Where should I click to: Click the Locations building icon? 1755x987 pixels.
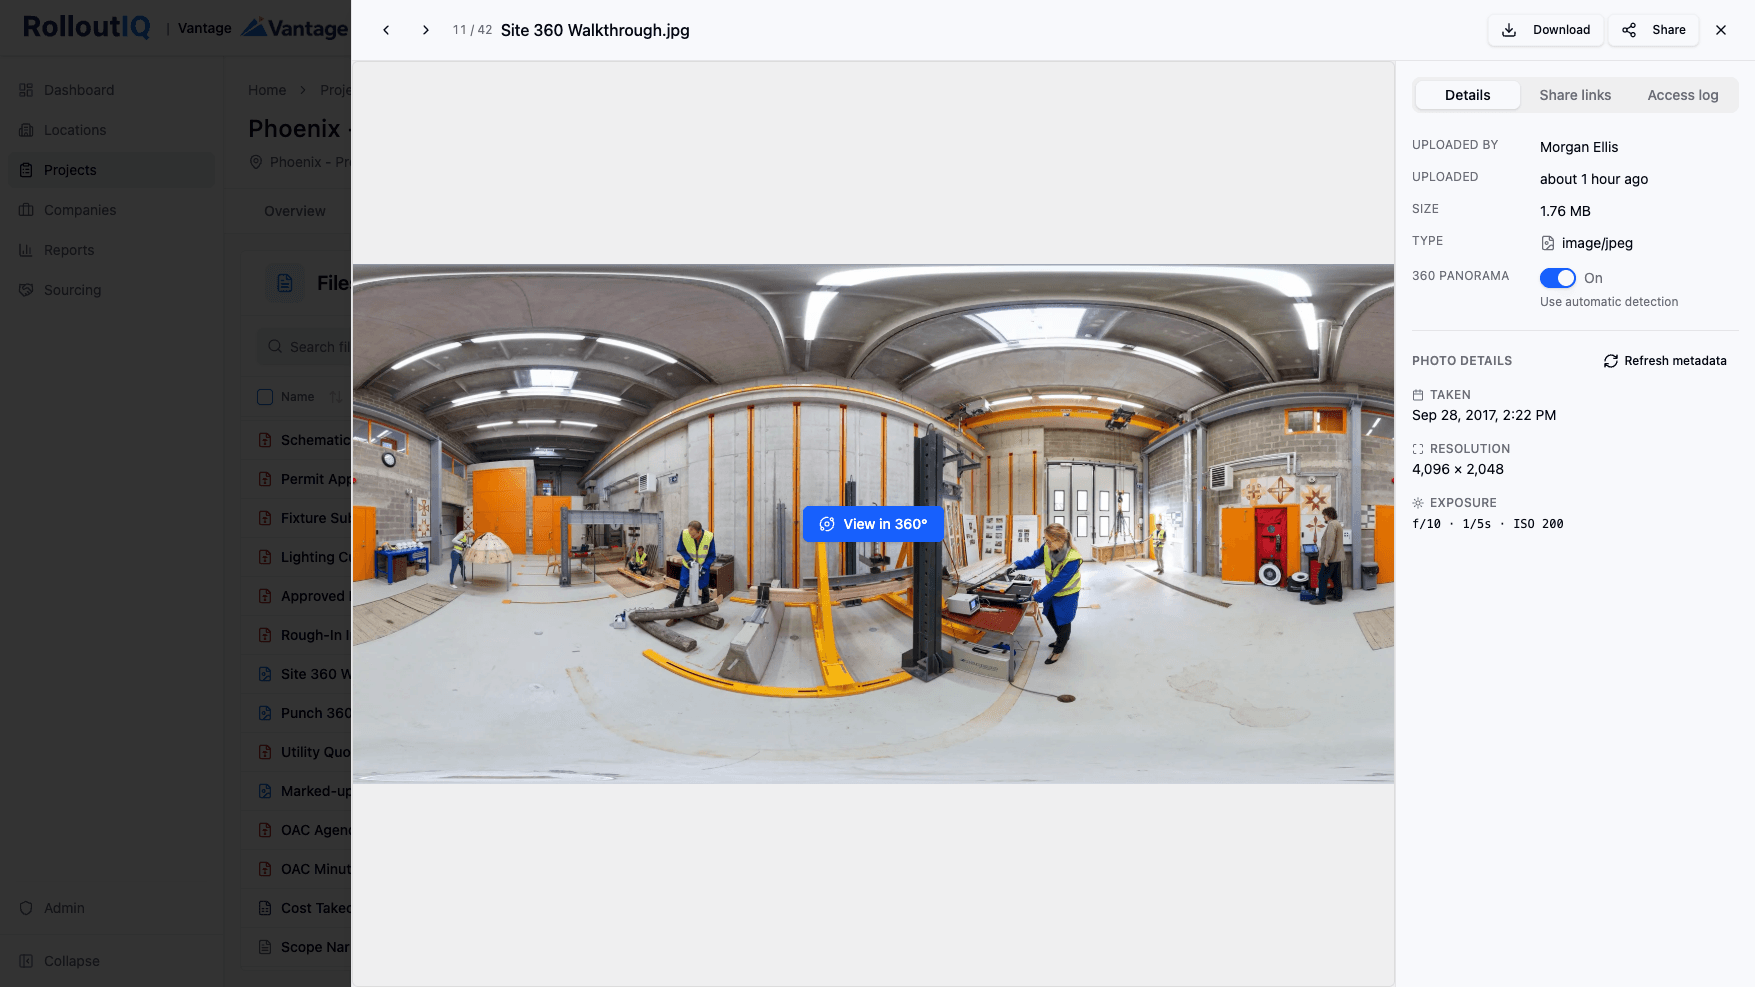(x=26, y=130)
